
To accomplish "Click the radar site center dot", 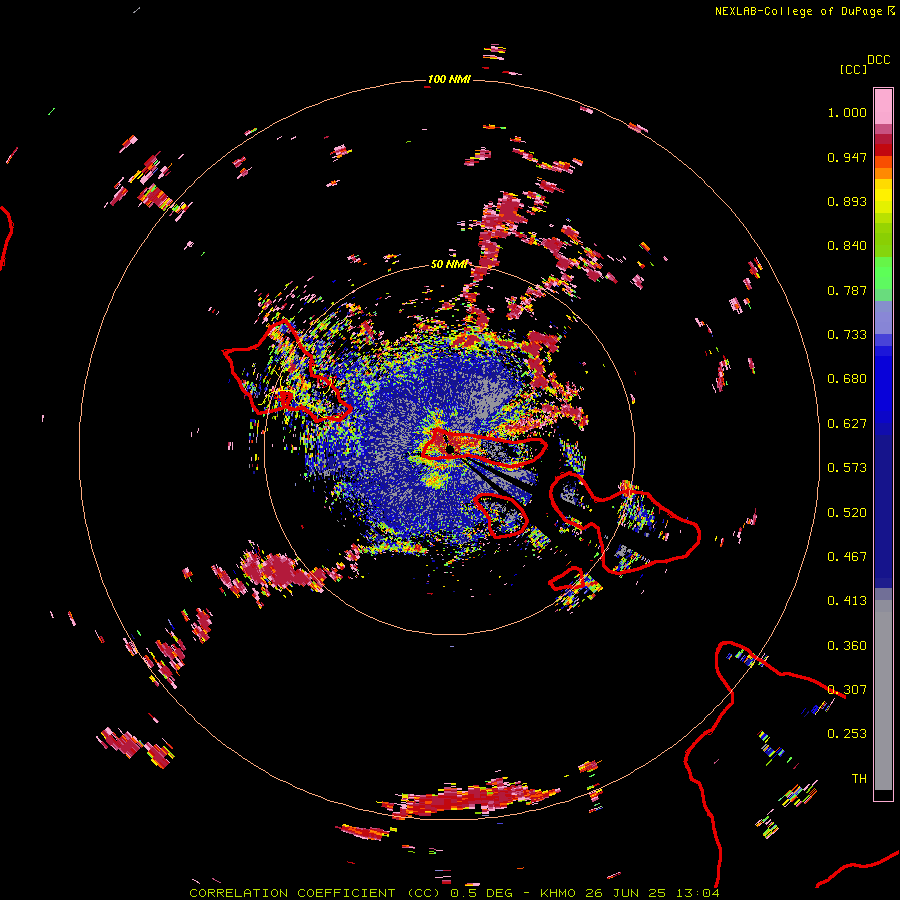I will [451, 449].
